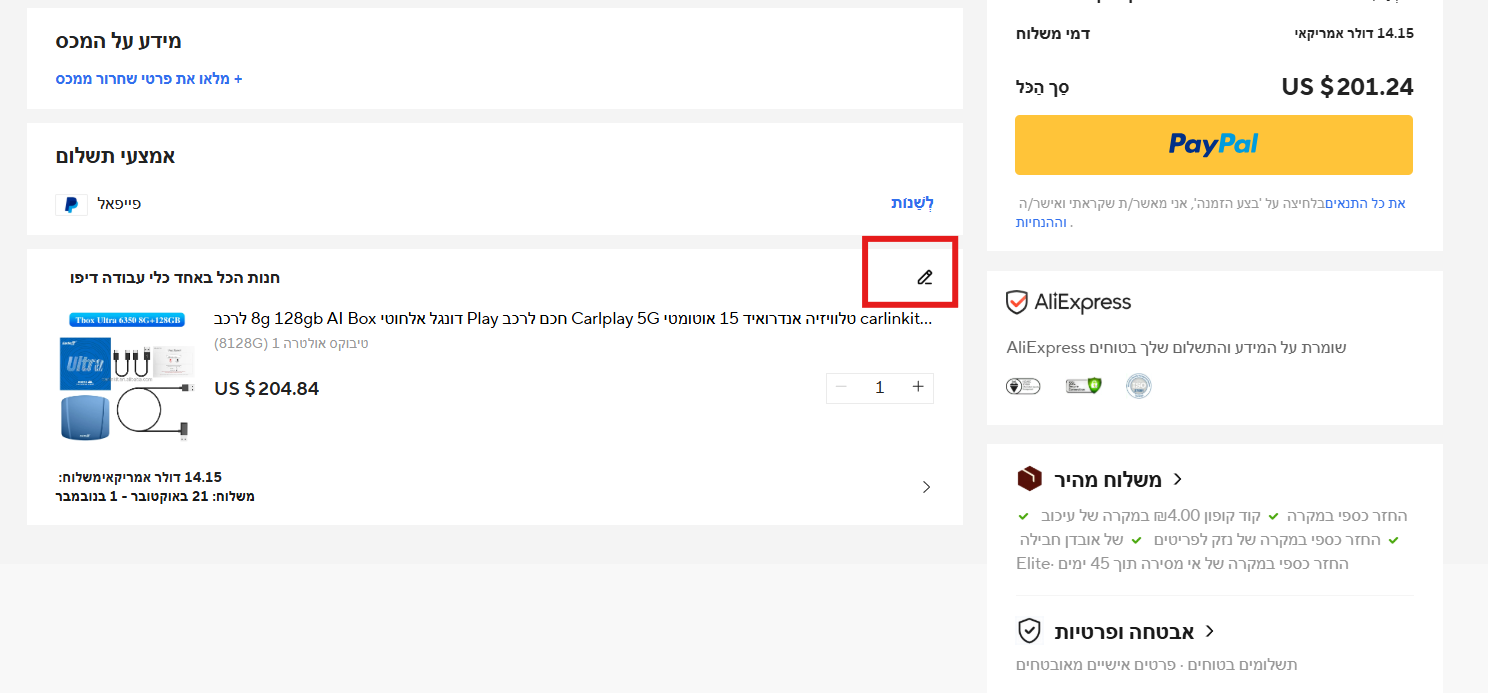The width and height of the screenshot is (1488, 693).
Task: Click the Carlplay AI Box product title
Action: (573, 319)
